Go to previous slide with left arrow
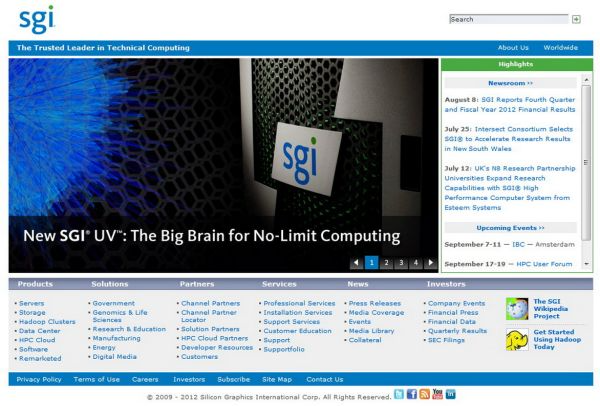Viewport: 600px width, 406px height. pos(356,263)
